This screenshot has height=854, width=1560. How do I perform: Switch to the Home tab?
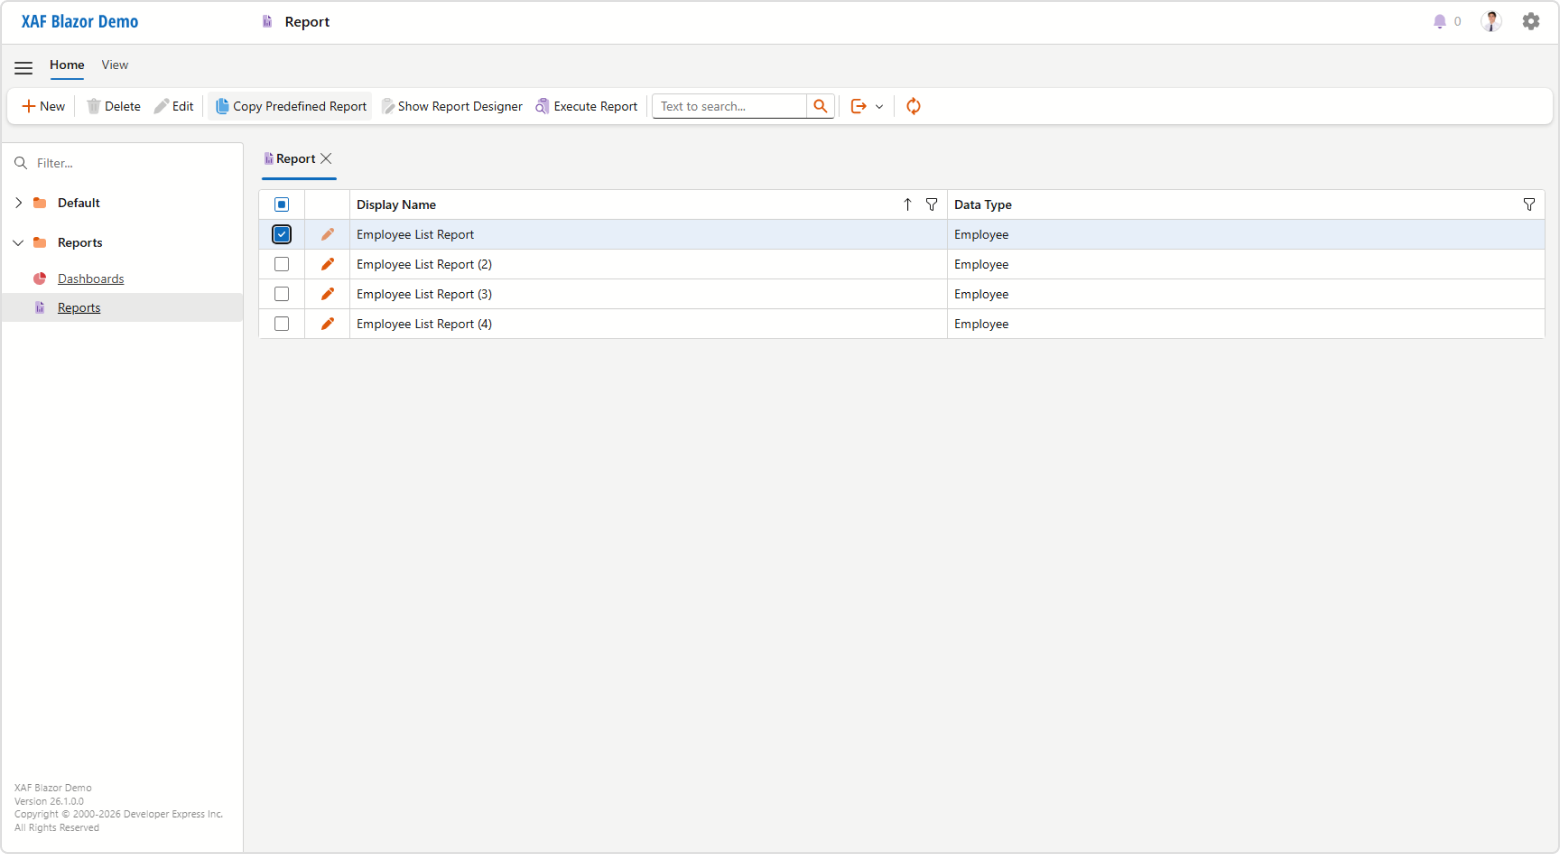(67, 65)
